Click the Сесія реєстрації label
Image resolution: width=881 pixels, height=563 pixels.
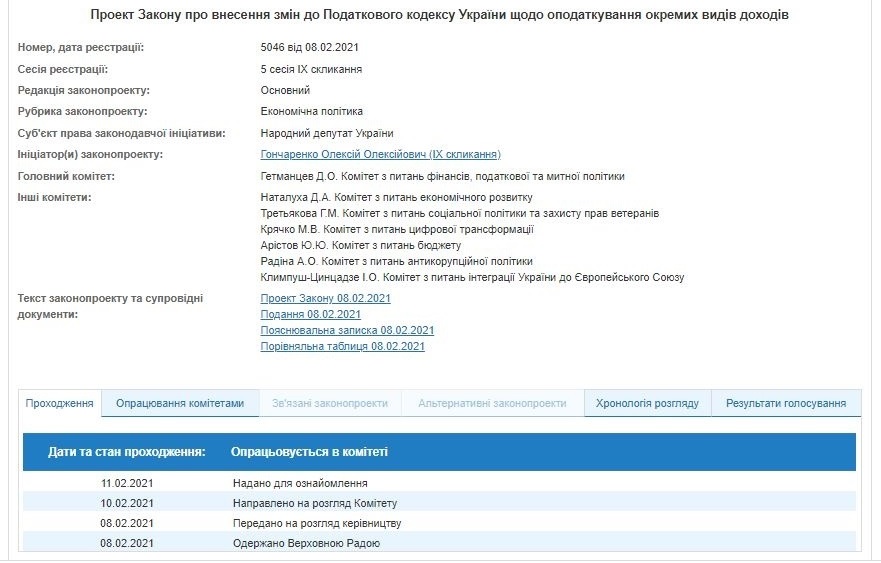62,69
